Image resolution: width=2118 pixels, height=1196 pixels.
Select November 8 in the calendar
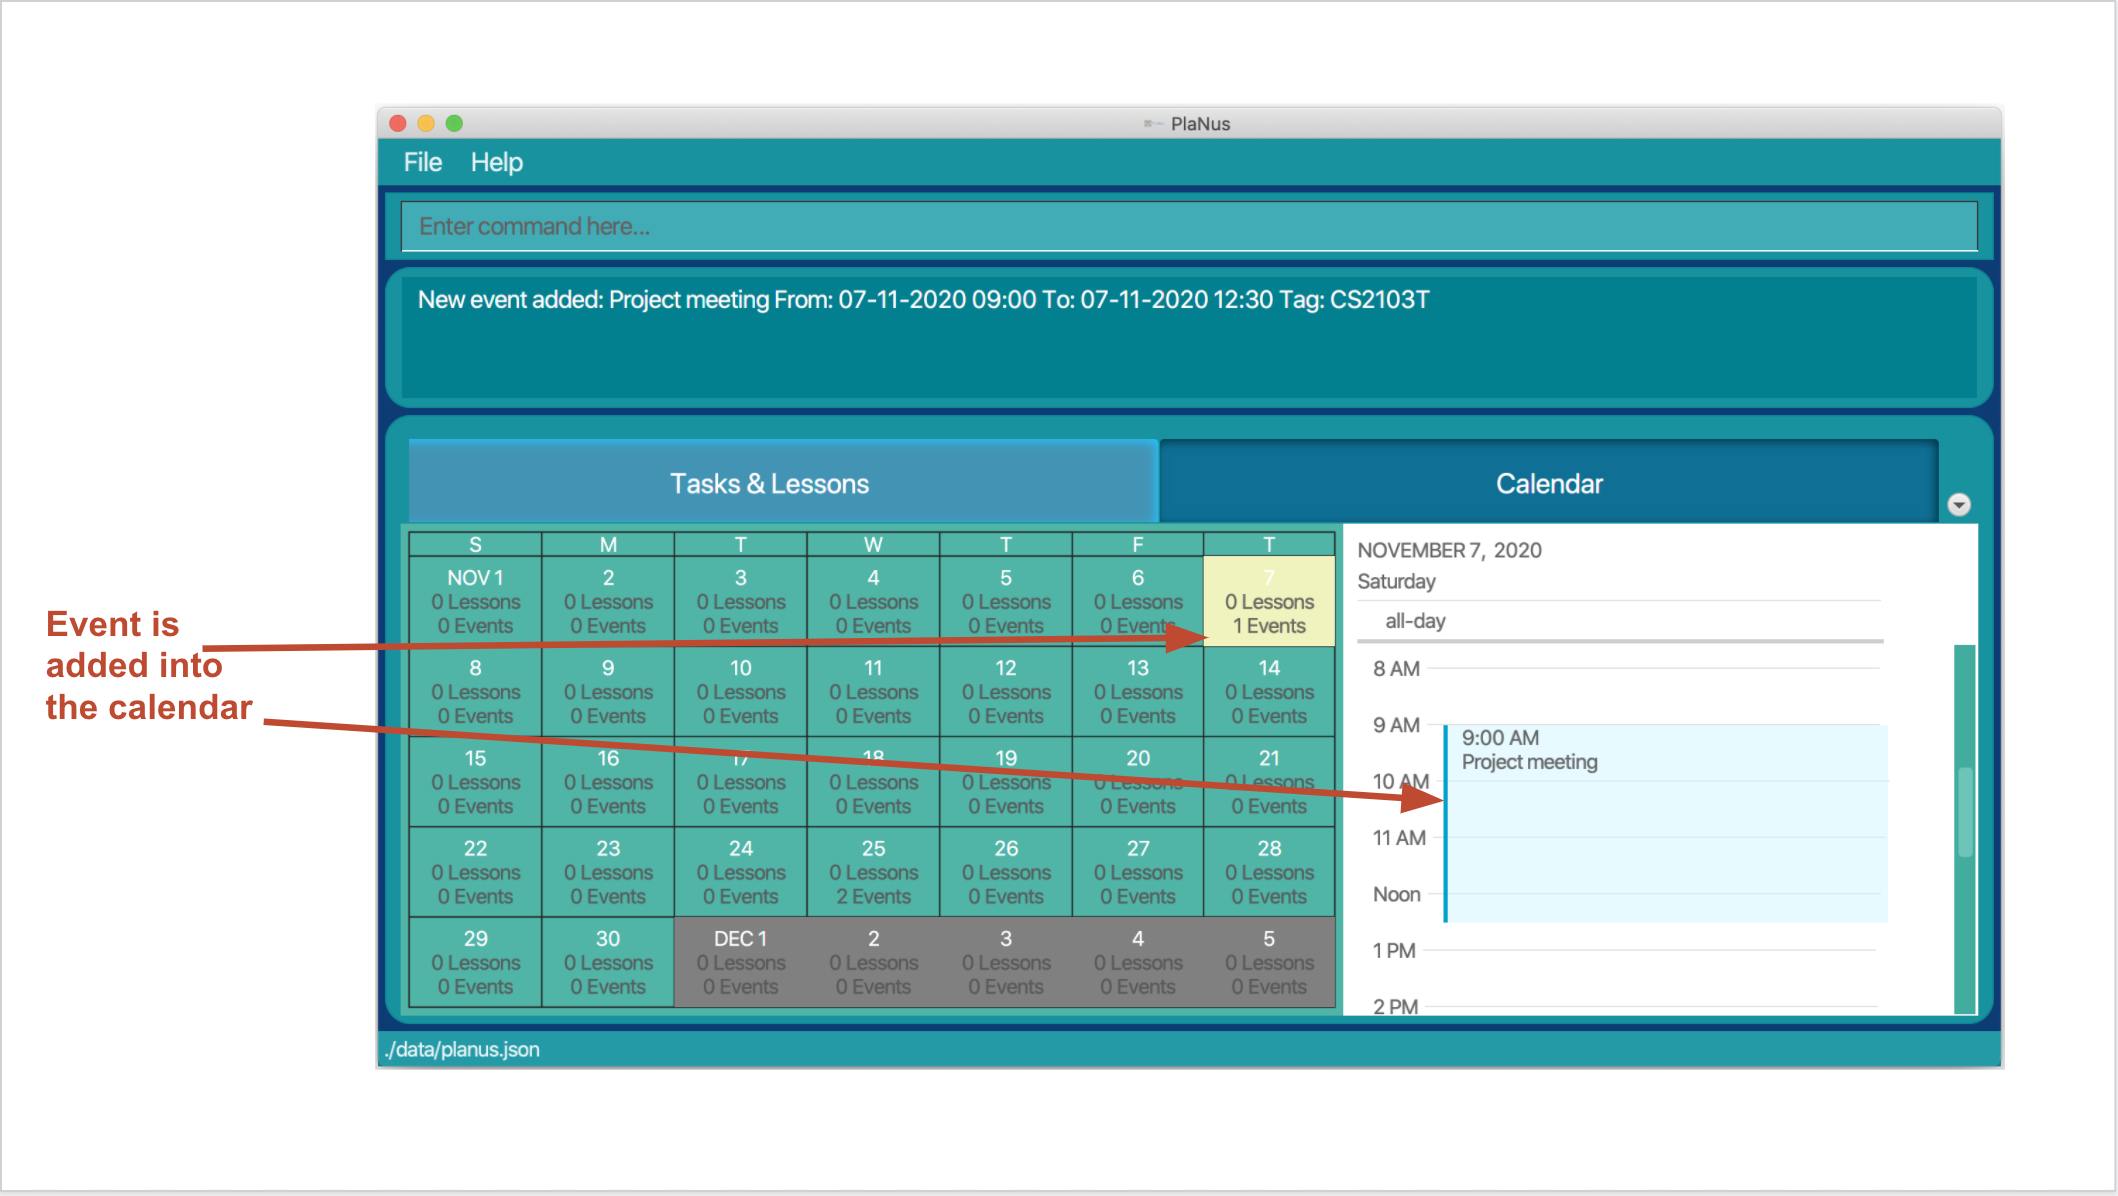coord(476,691)
